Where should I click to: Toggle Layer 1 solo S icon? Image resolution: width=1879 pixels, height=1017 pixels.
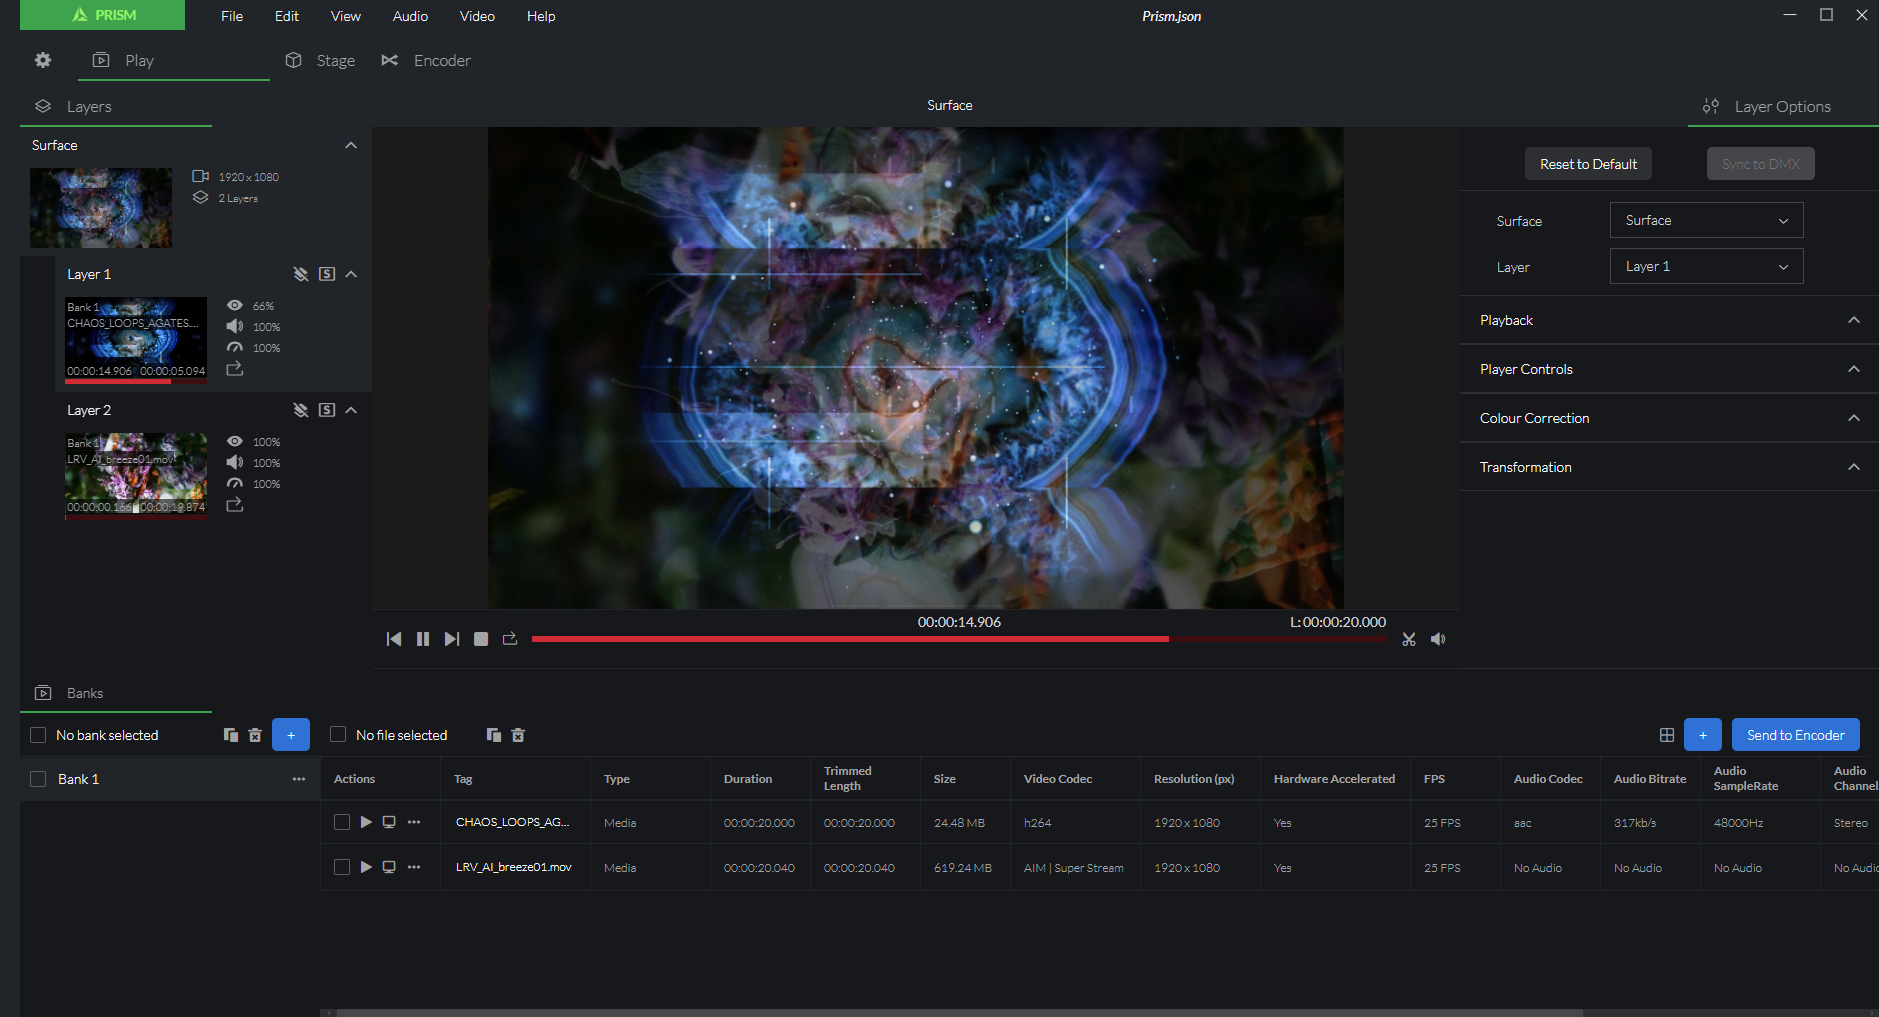[x=327, y=274]
